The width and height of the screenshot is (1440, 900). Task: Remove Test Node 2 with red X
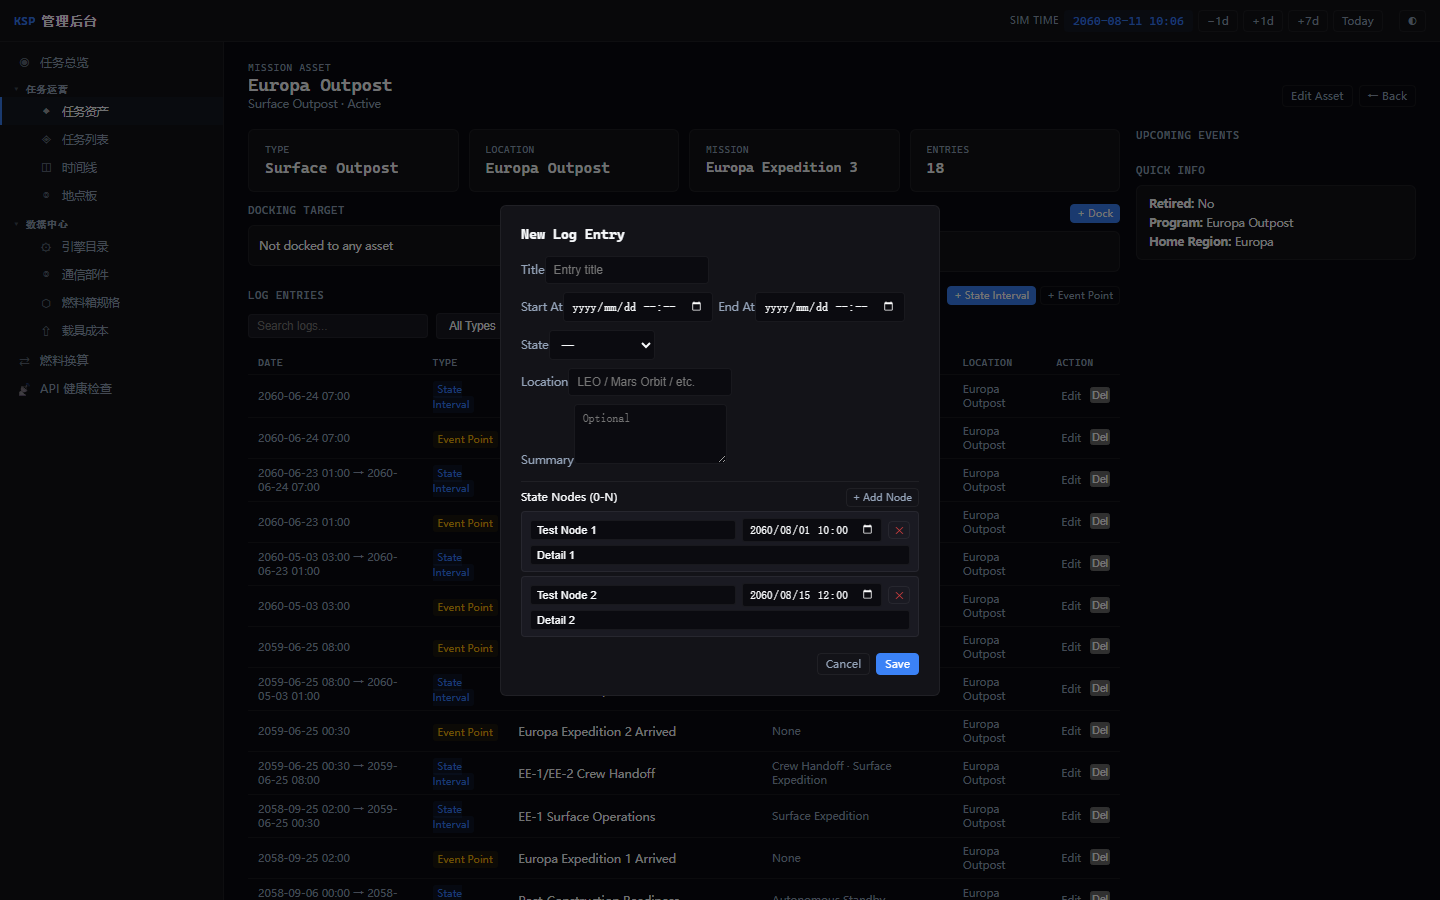click(x=899, y=596)
